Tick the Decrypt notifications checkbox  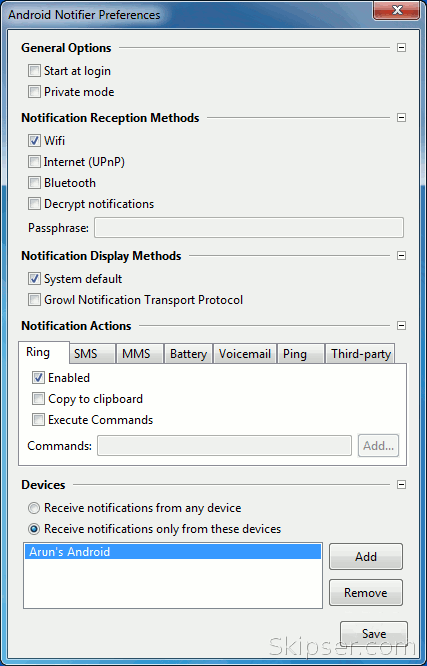(x=34, y=204)
